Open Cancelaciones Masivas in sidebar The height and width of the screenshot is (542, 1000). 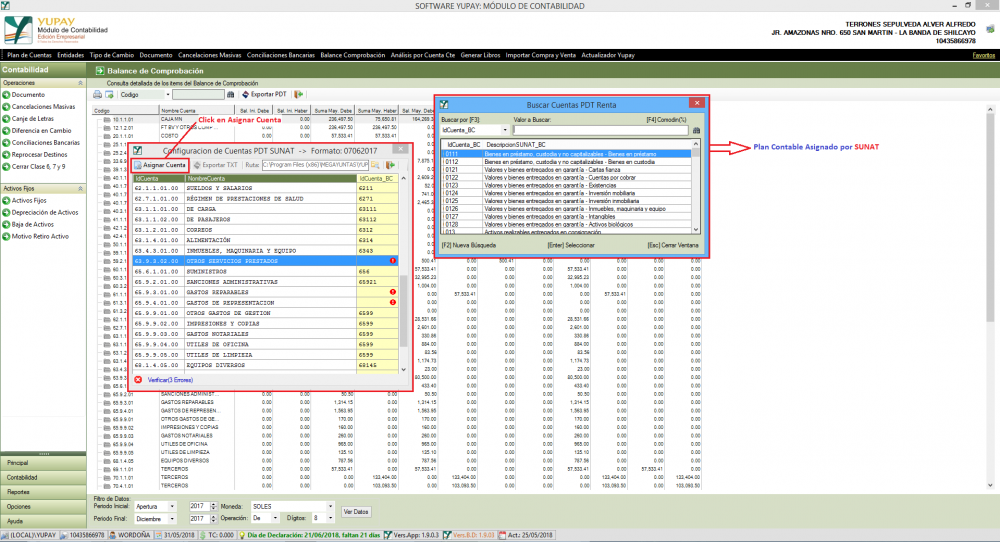[43, 106]
